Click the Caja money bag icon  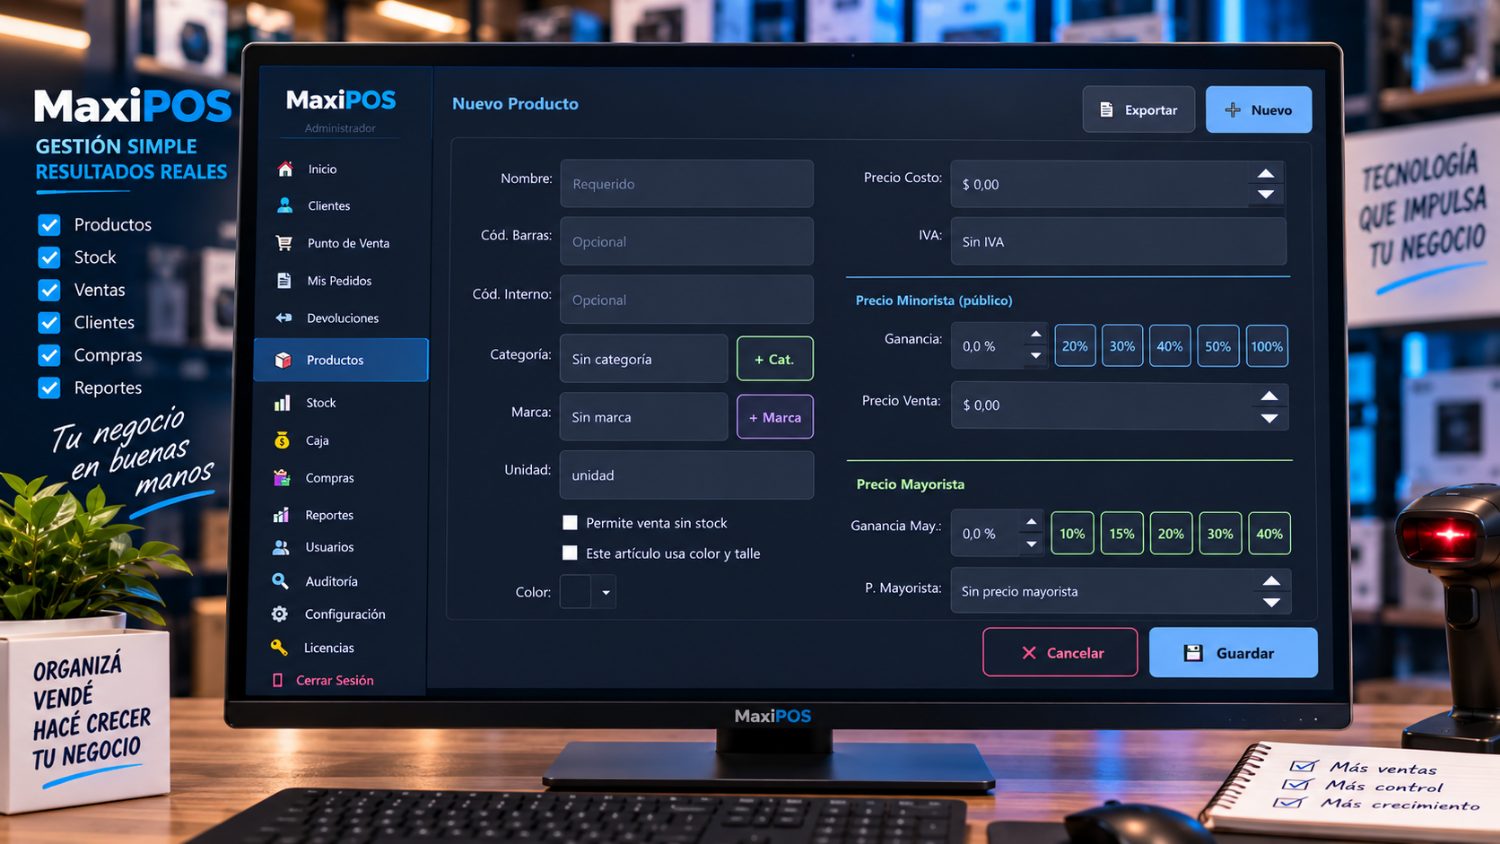pyautogui.click(x=282, y=440)
